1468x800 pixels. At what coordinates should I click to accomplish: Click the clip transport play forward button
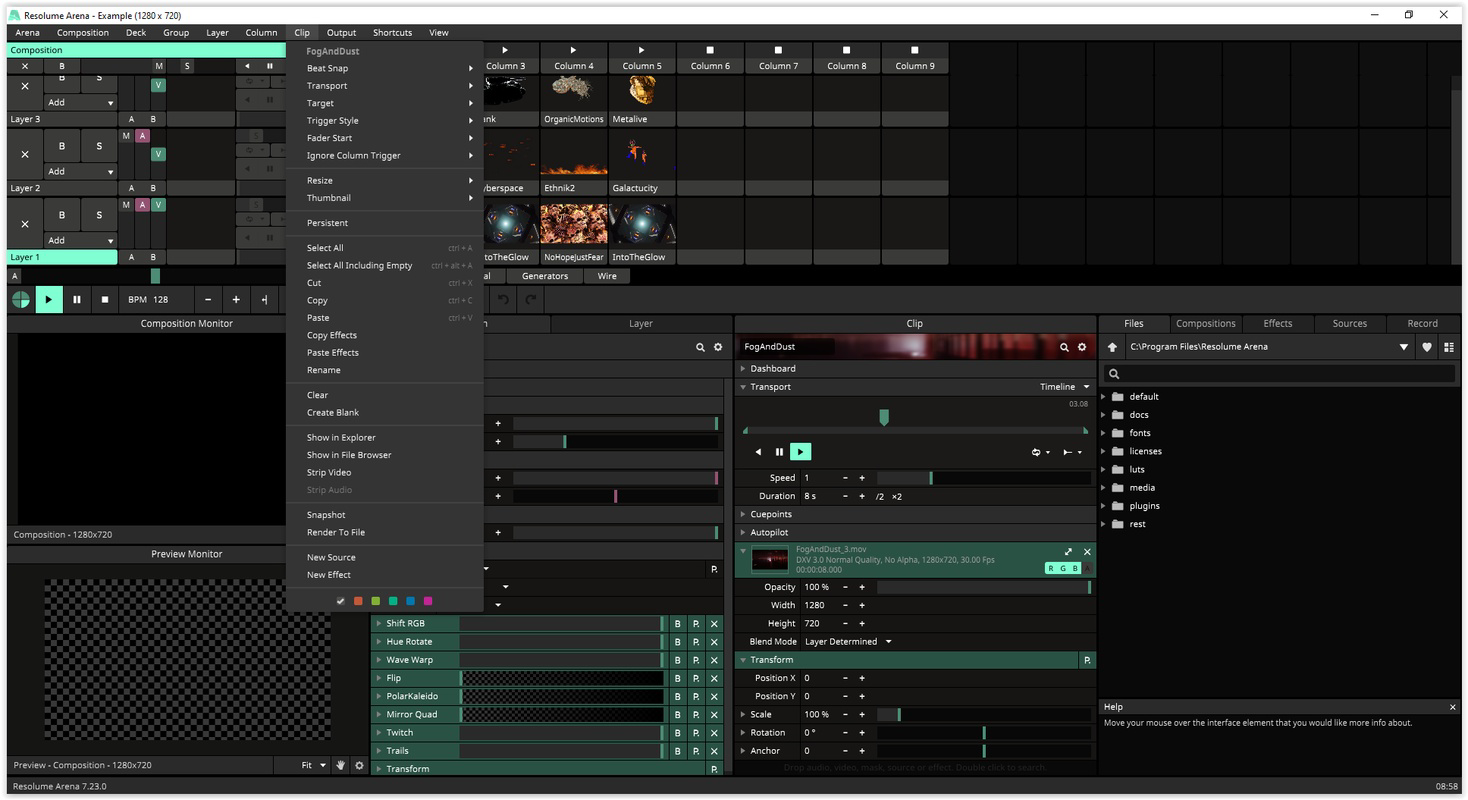tap(800, 452)
